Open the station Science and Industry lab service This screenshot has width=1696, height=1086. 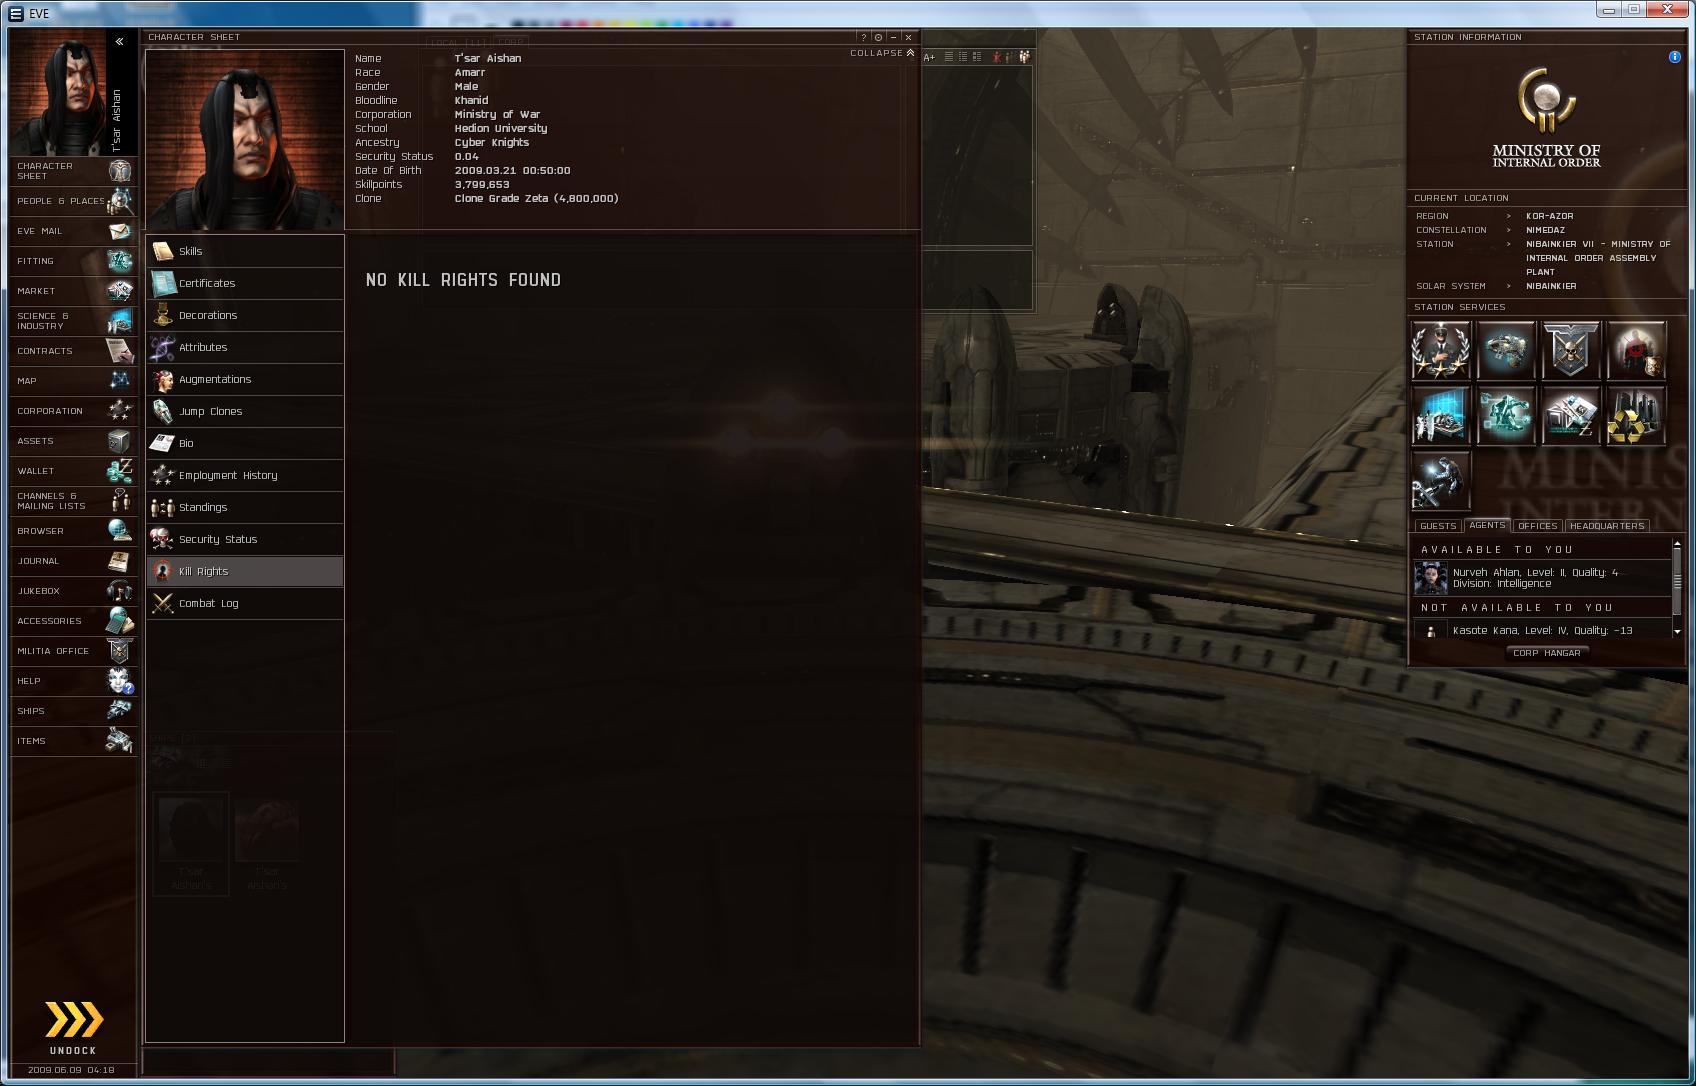point(1440,415)
